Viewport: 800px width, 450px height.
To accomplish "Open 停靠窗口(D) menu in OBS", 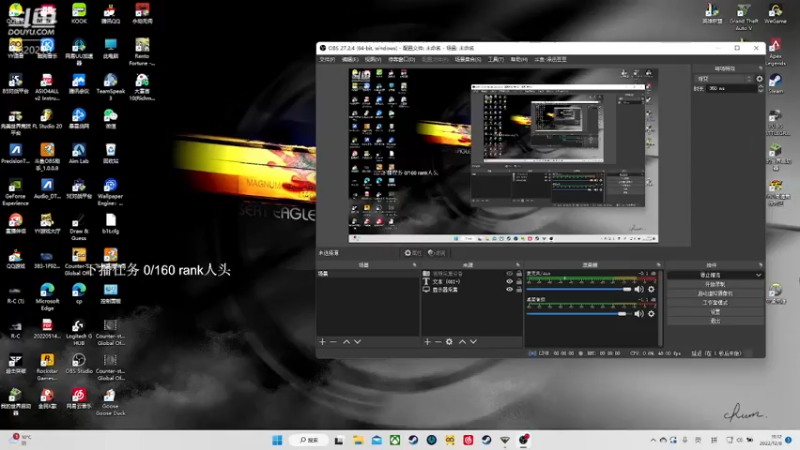I will 402,60.
